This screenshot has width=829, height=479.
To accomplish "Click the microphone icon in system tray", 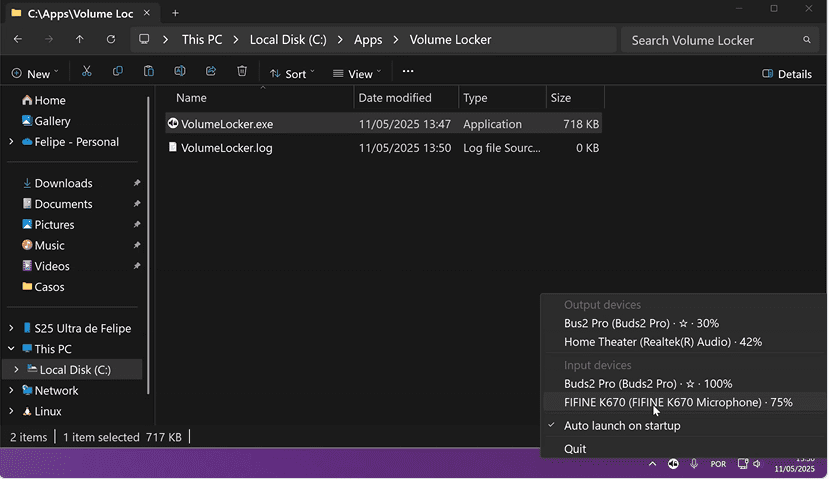I will [x=694, y=464].
